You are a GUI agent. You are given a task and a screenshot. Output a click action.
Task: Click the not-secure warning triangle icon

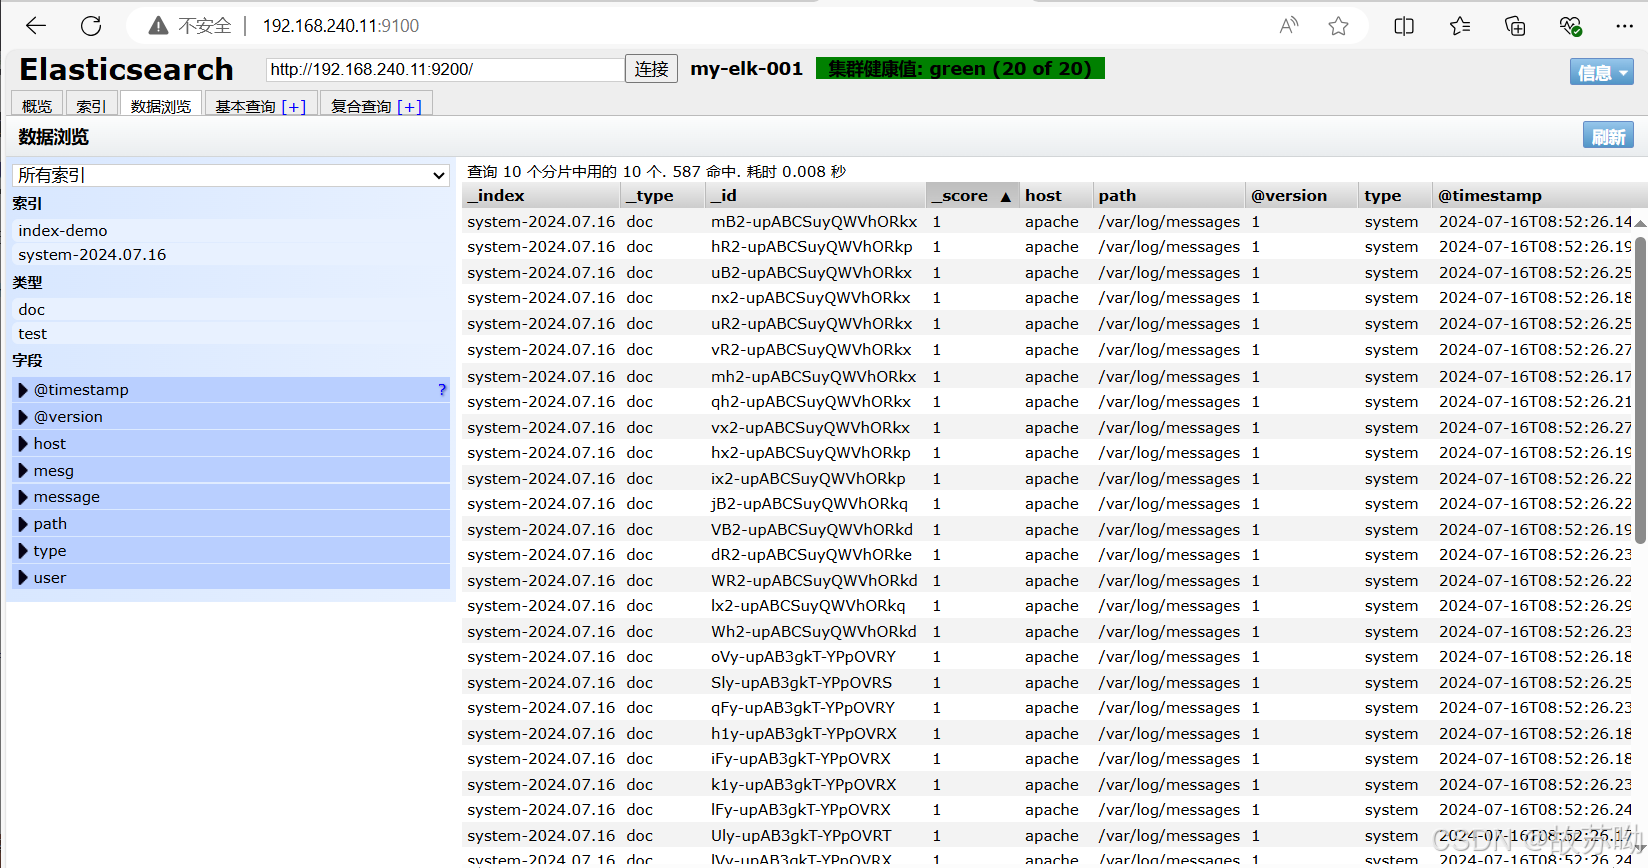[x=158, y=26]
